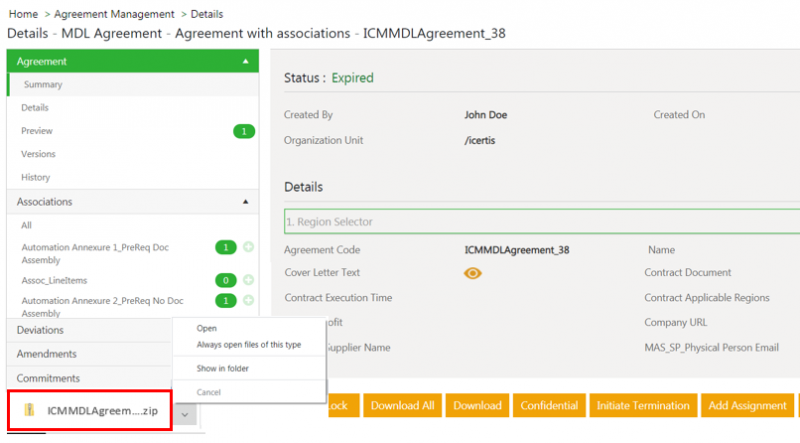Expand the Commitments section

[x=89, y=378]
